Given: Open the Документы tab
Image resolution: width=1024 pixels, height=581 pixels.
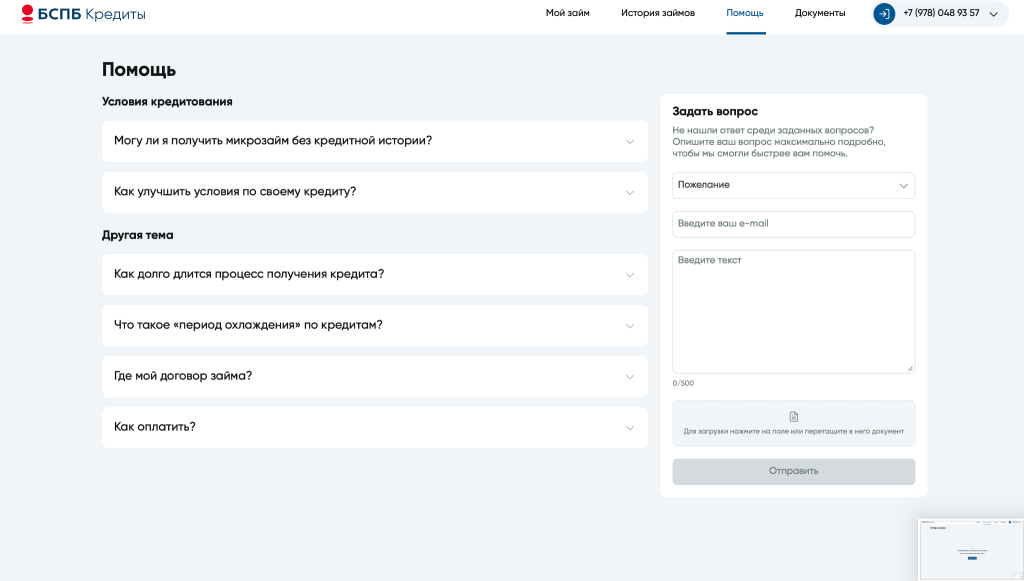Looking at the screenshot, I should coord(820,13).
